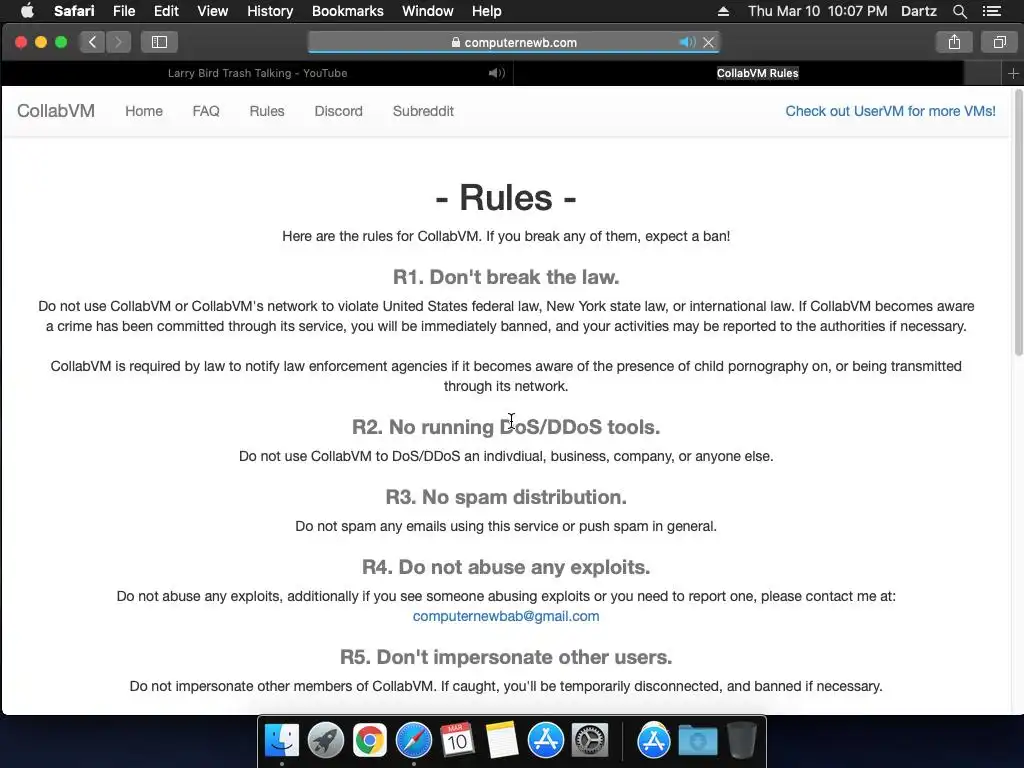Open the Safari menu
The width and height of the screenshot is (1024, 768).
[74, 11]
